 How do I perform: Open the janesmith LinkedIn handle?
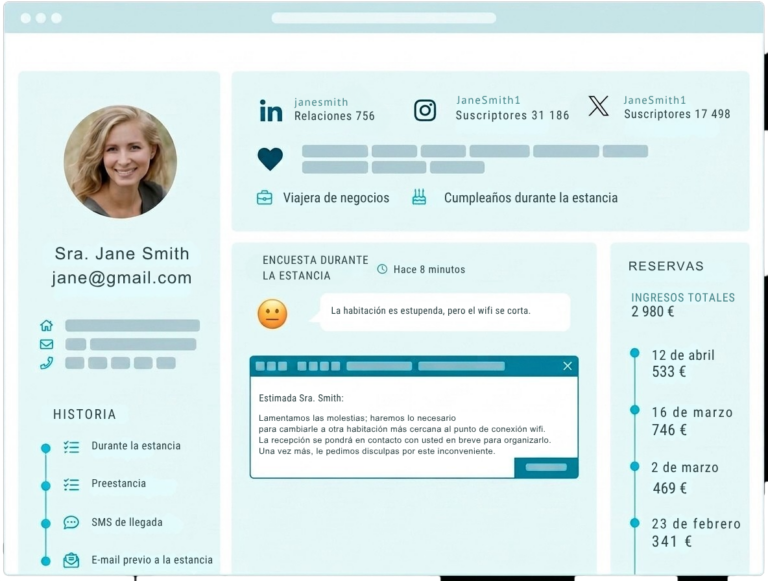coord(321,102)
